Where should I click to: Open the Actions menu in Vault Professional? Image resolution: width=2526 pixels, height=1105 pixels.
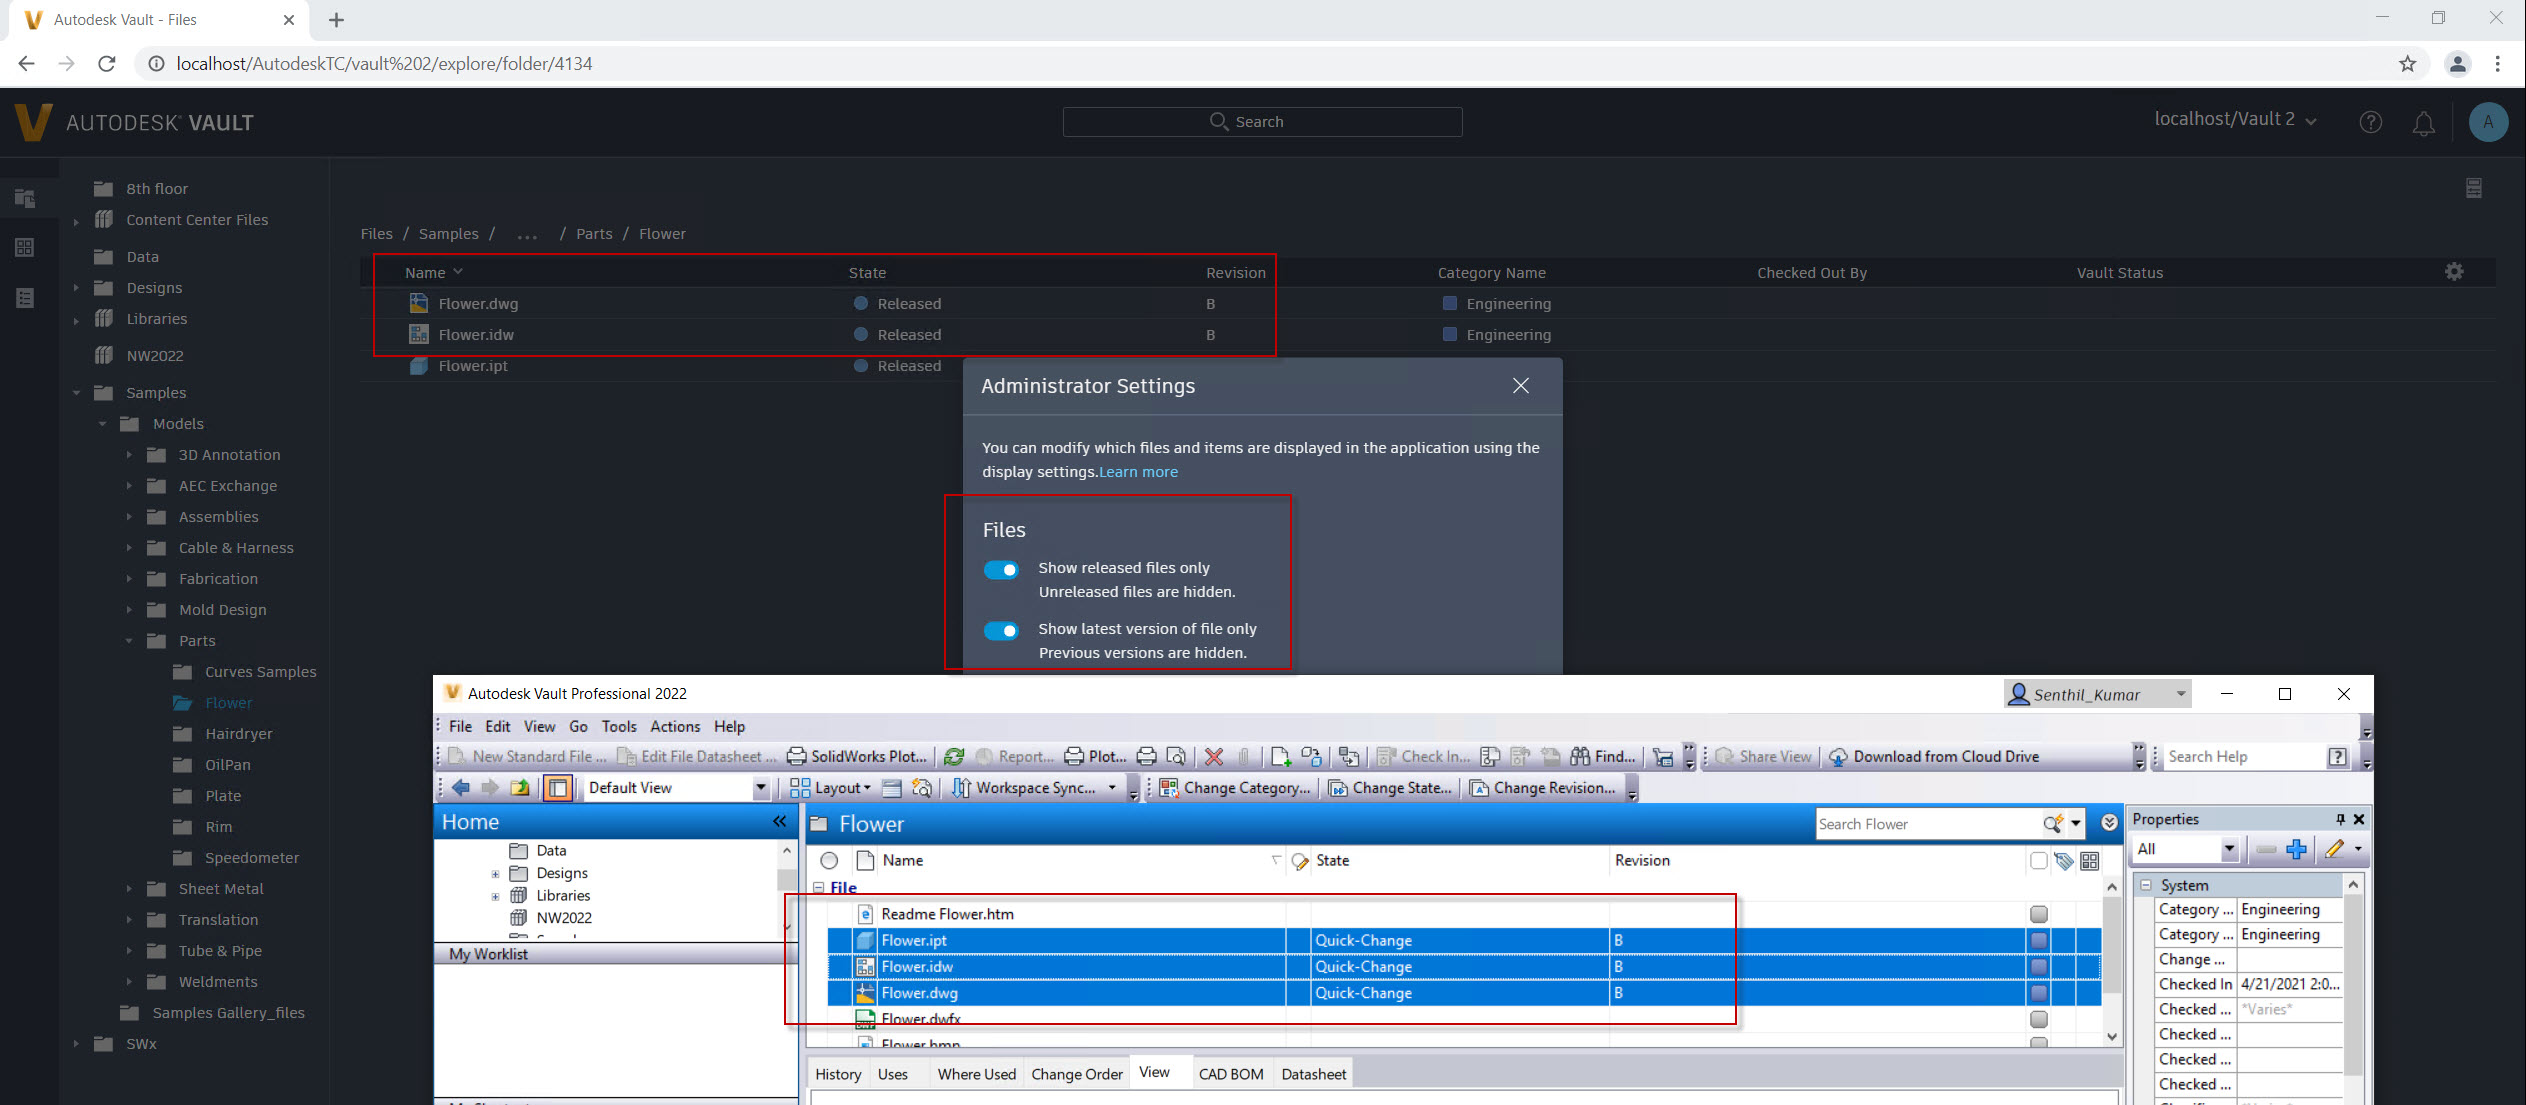tap(675, 727)
